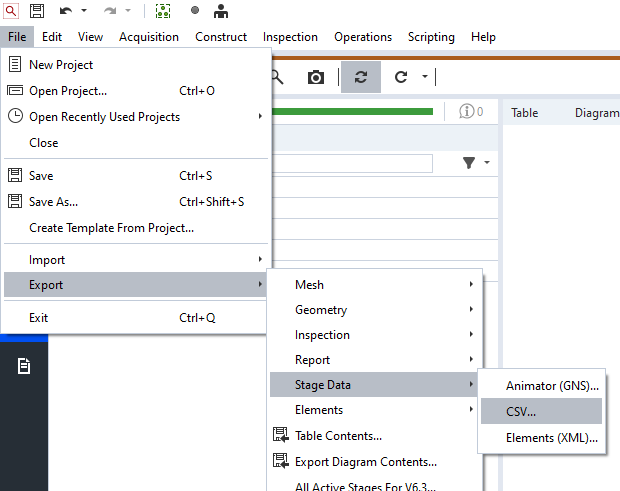Choose Export Diagram Contents... option
The height and width of the screenshot is (491, 620).
(365, 462)
